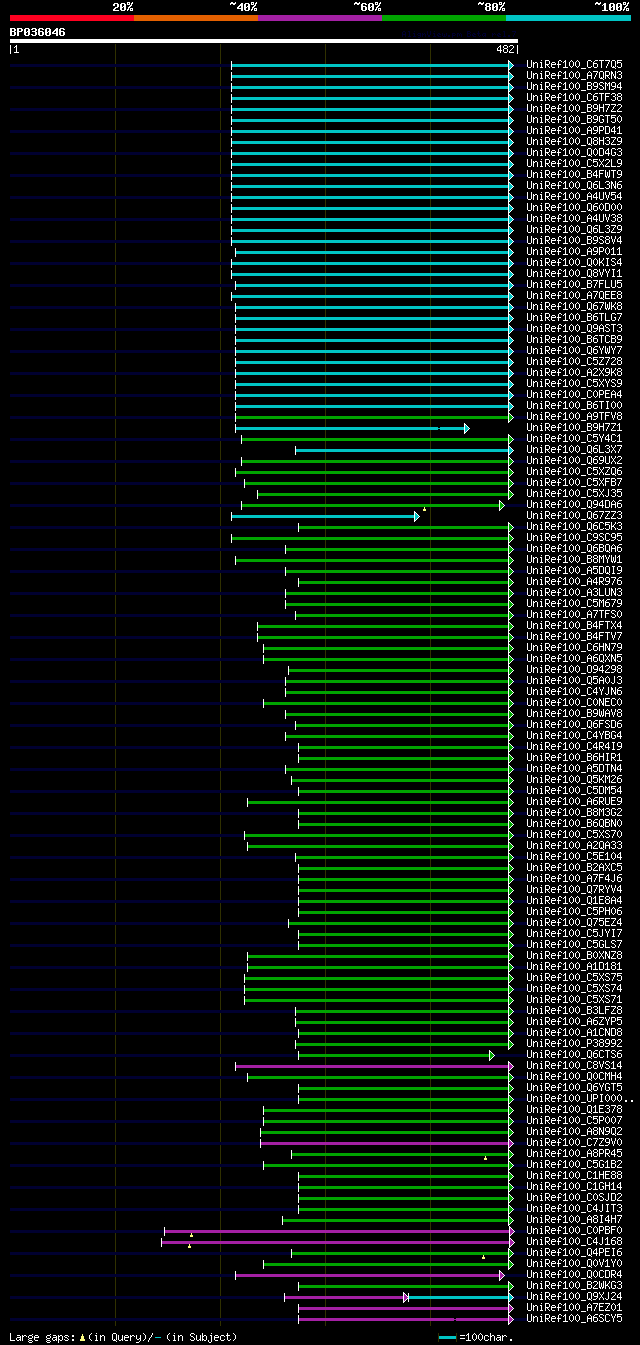Click the UniRef100_C0NEC0 label

[x=574, y=702]
